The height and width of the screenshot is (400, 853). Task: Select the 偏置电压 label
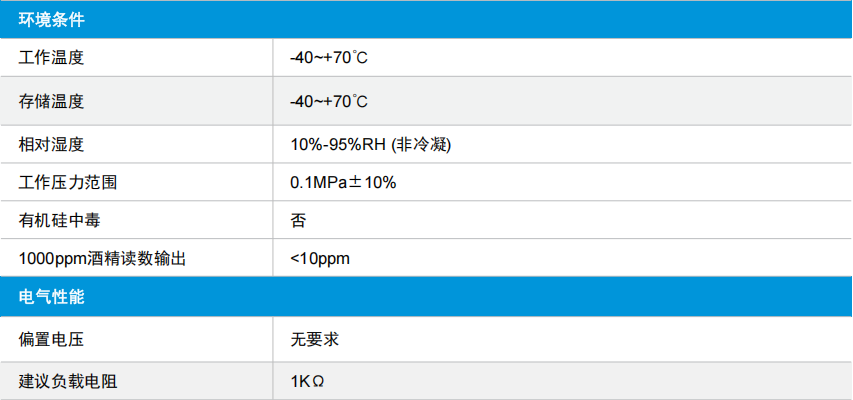pos(51,340)
